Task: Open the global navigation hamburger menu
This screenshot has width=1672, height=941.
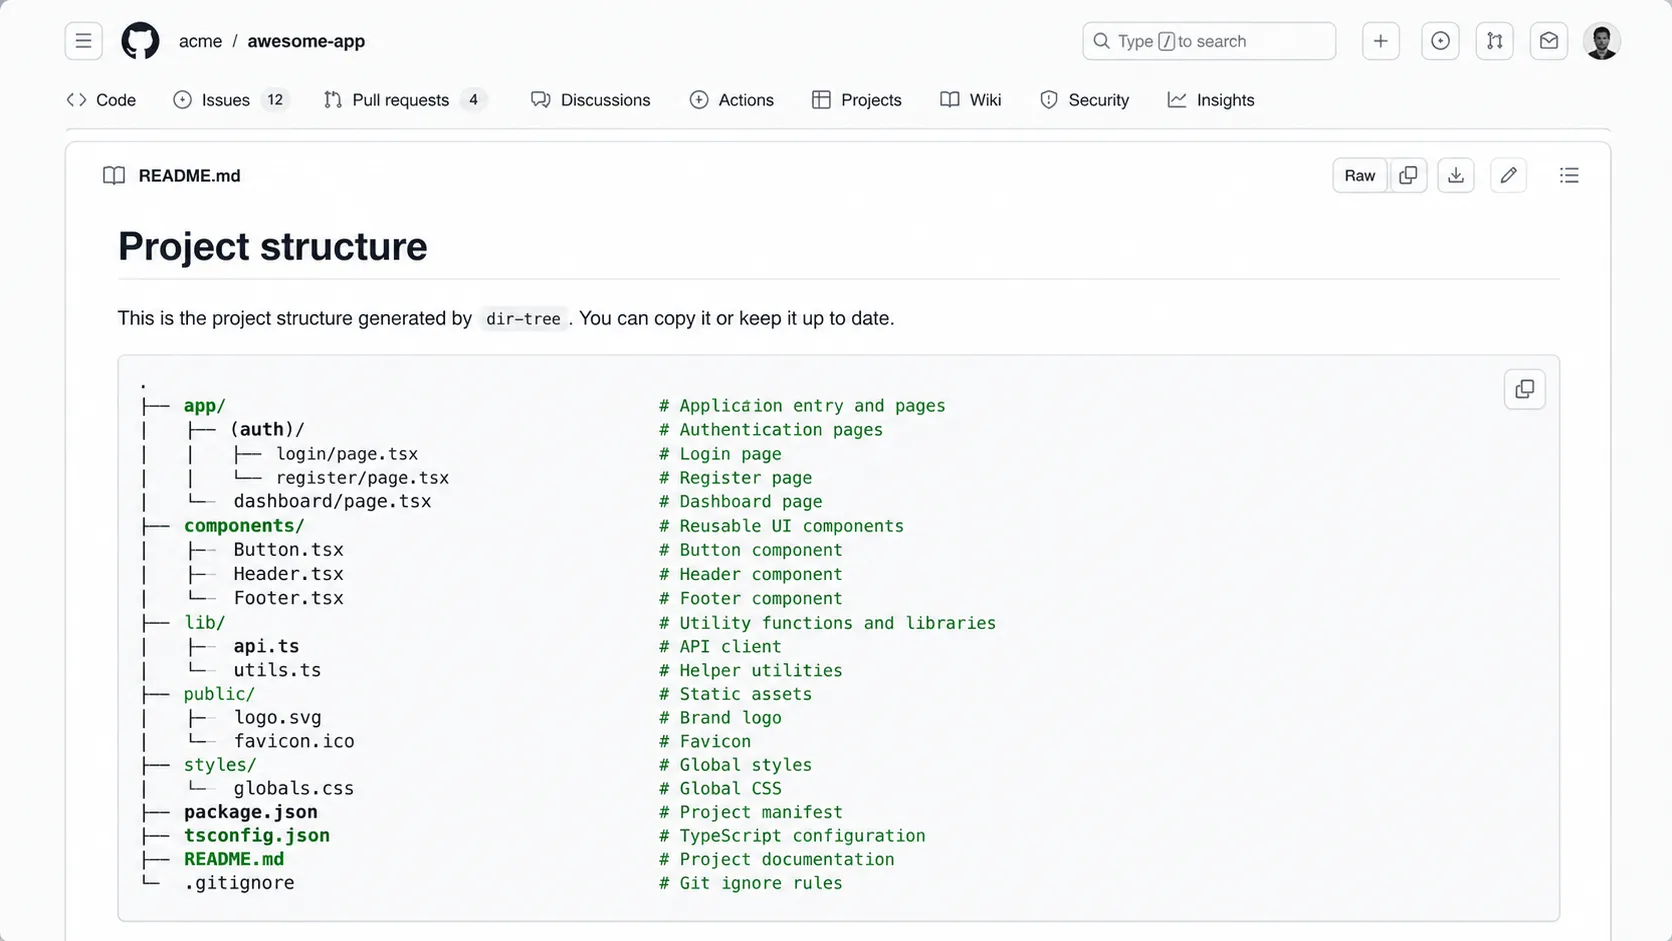Action: pyautogui.click(x=83, y=40)
